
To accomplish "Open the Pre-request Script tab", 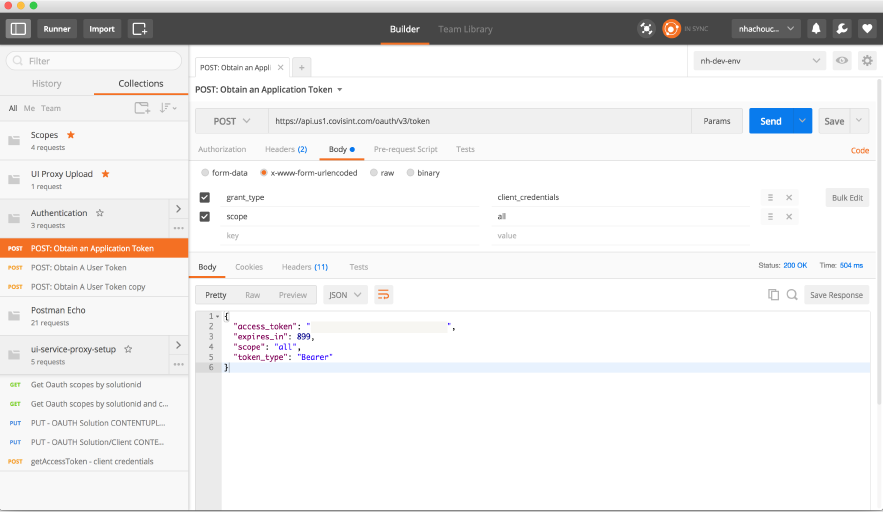I will [x=405, y=149].
